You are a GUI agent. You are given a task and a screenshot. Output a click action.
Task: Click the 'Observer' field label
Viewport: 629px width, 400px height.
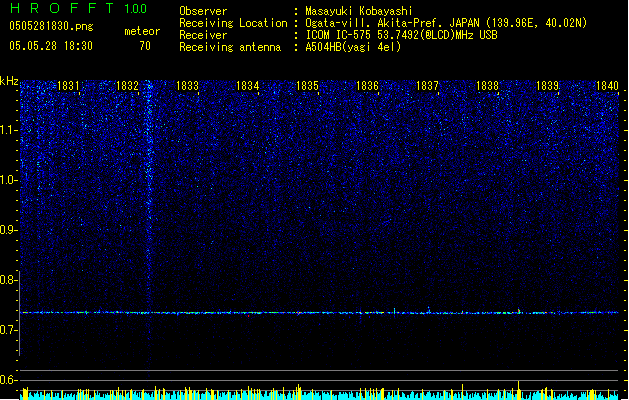203,11
